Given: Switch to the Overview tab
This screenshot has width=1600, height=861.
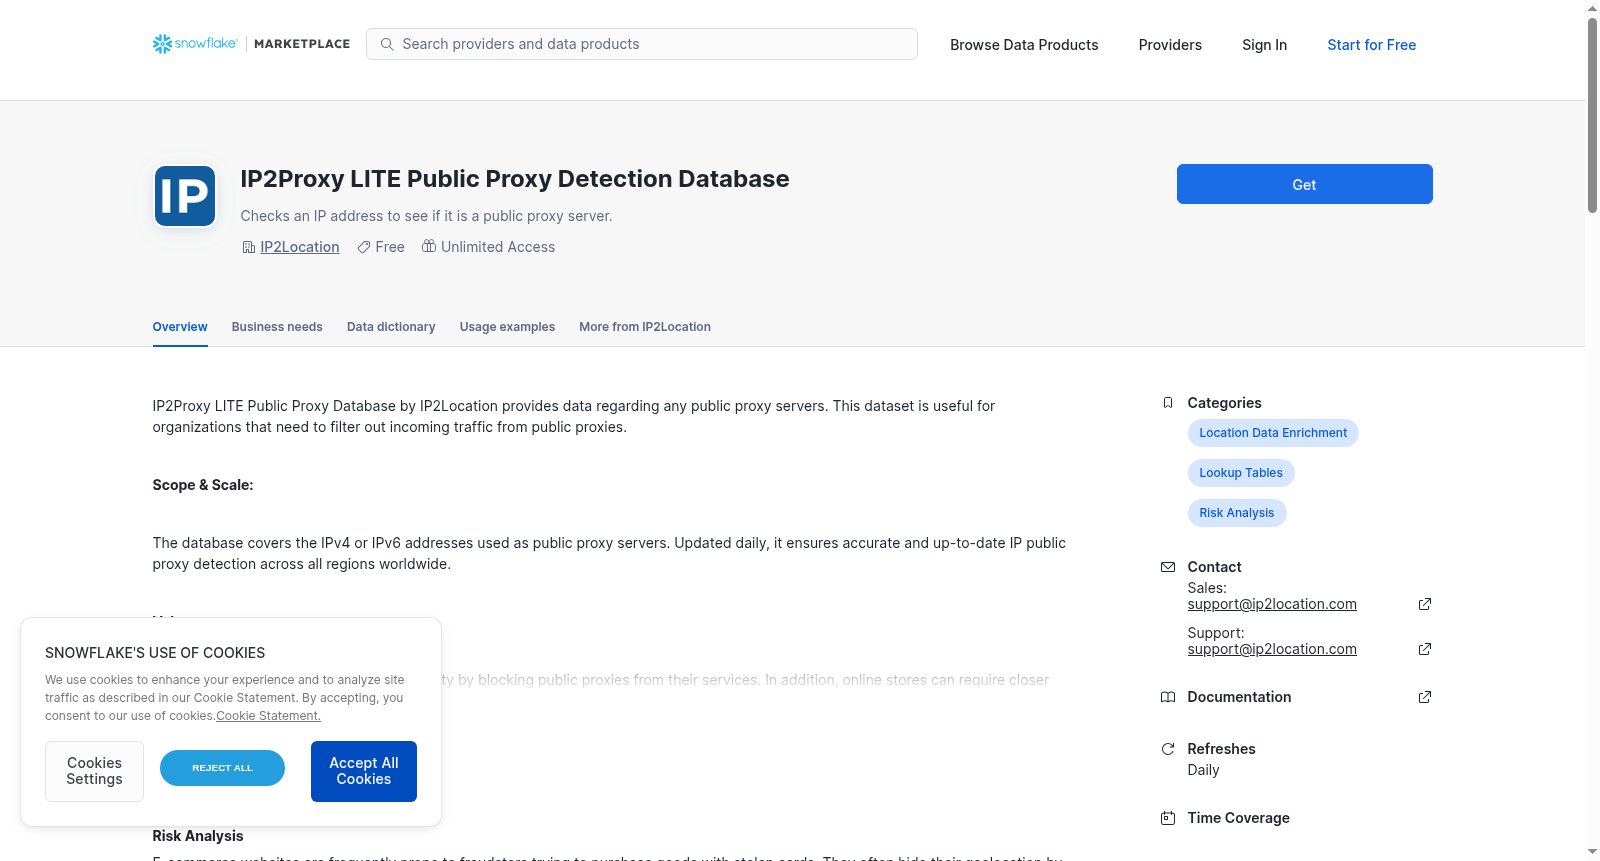Looking at the screenshot, I should point(180,327).
